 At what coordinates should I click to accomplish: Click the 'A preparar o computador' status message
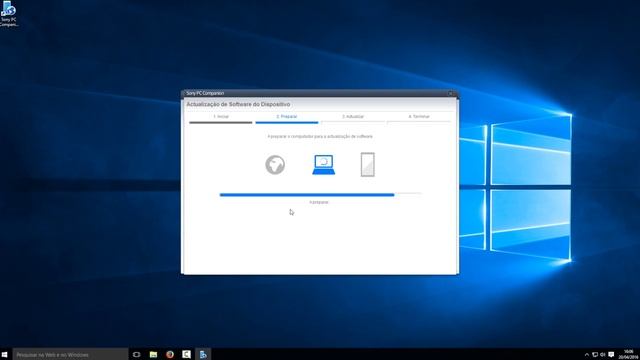pos(320,136)
